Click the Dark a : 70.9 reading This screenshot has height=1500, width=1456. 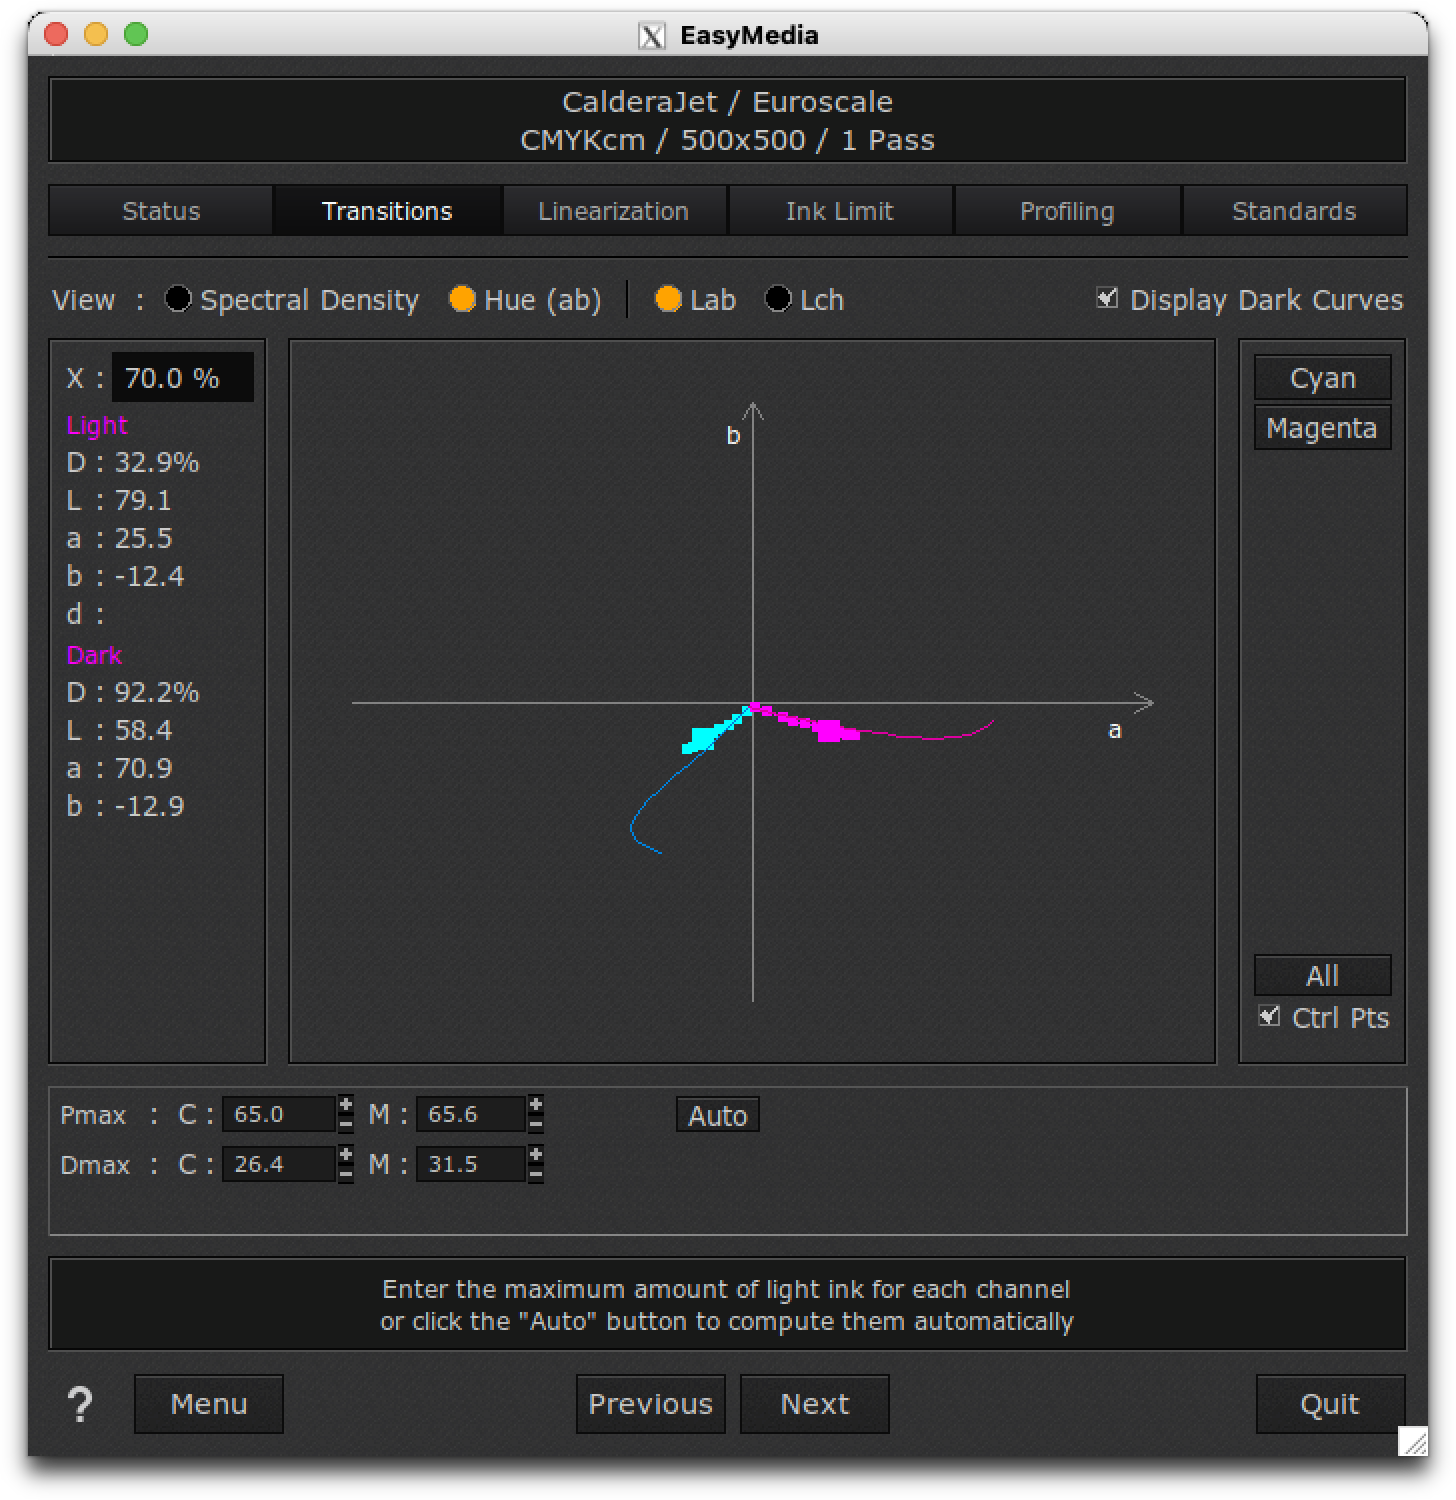click(x=119, y=768)
